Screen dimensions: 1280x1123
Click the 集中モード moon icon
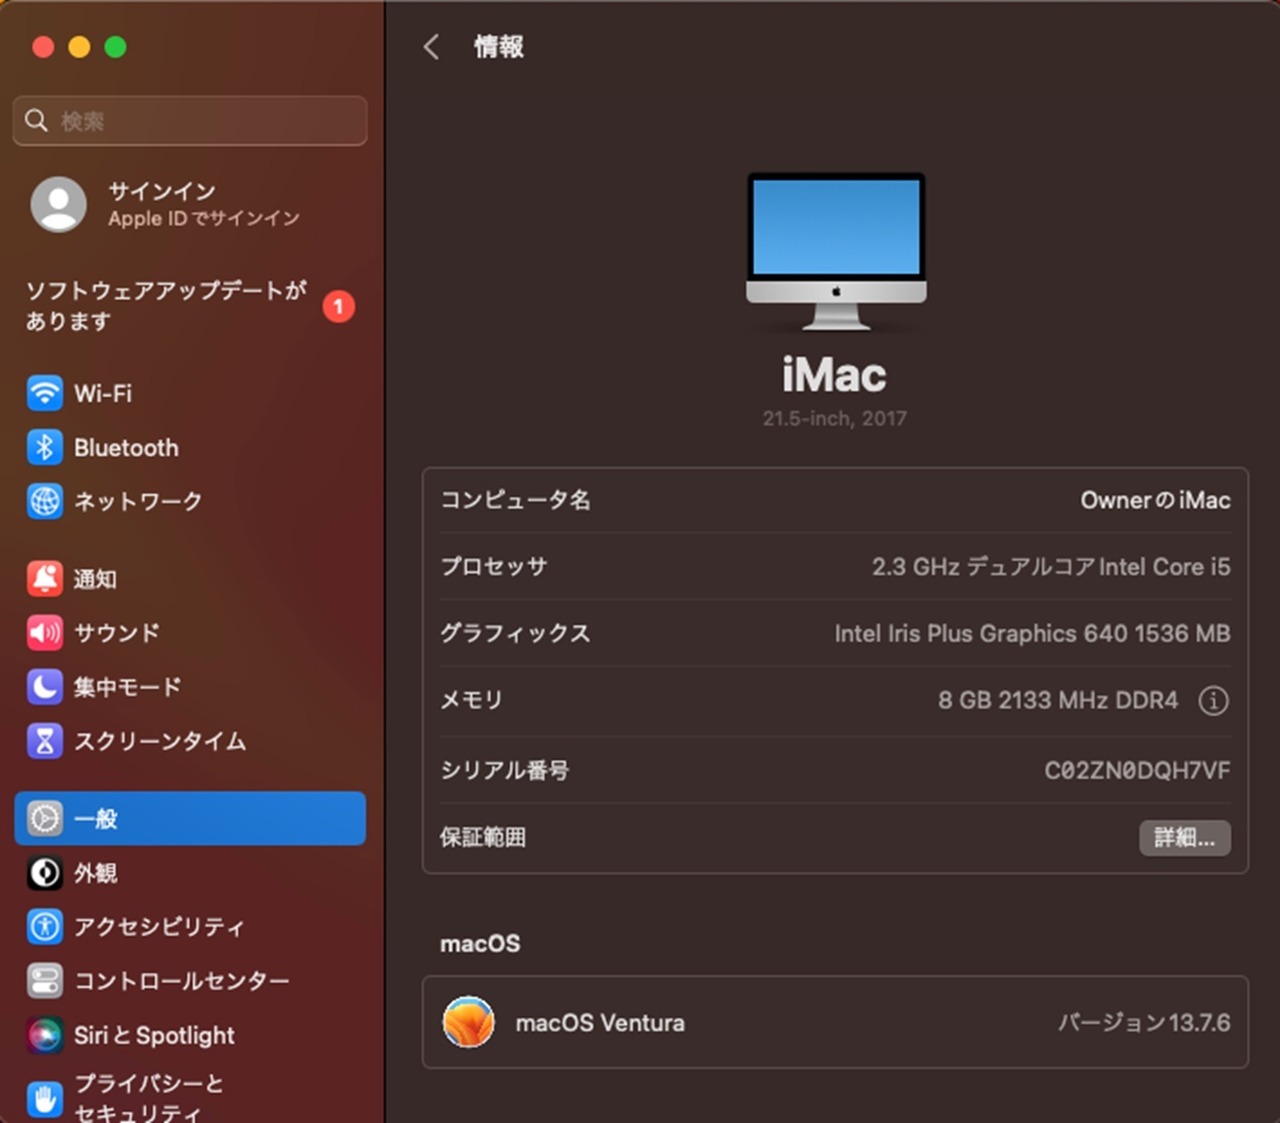click(45, 686)
